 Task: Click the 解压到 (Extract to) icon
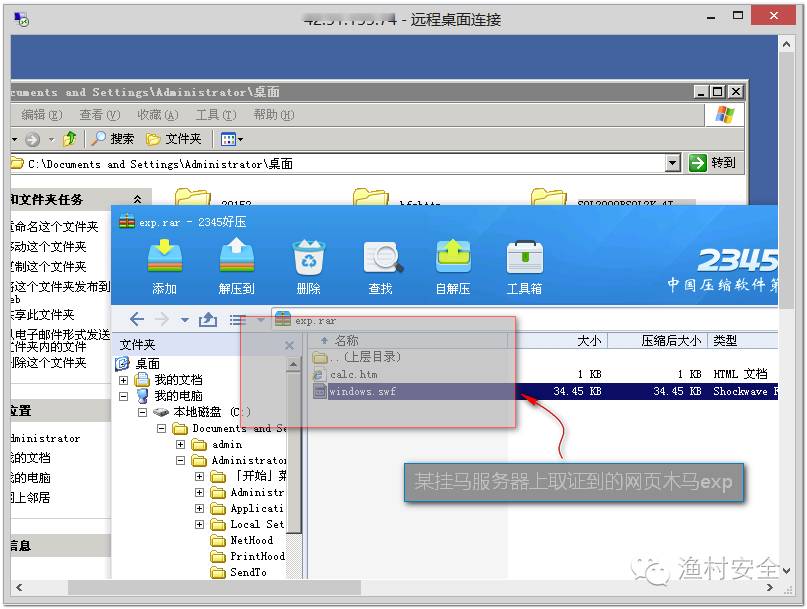click(236, 255)
